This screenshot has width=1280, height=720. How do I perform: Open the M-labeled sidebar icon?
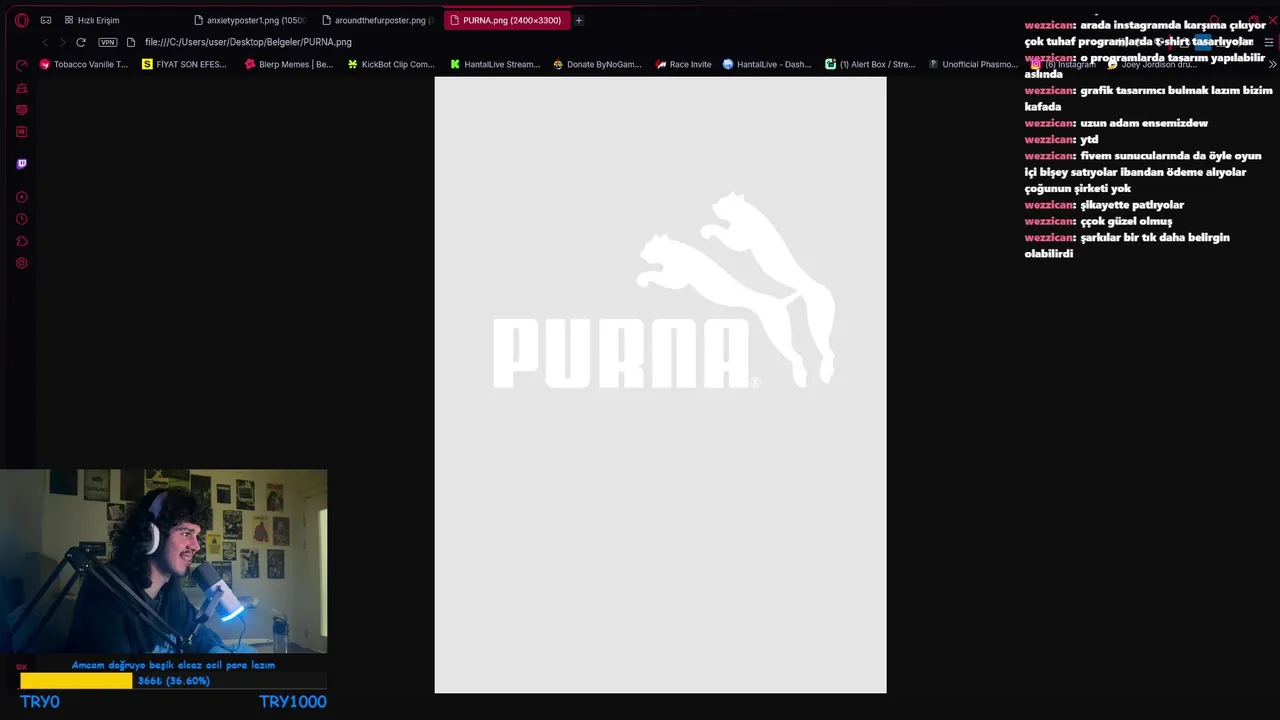point(22,132)
